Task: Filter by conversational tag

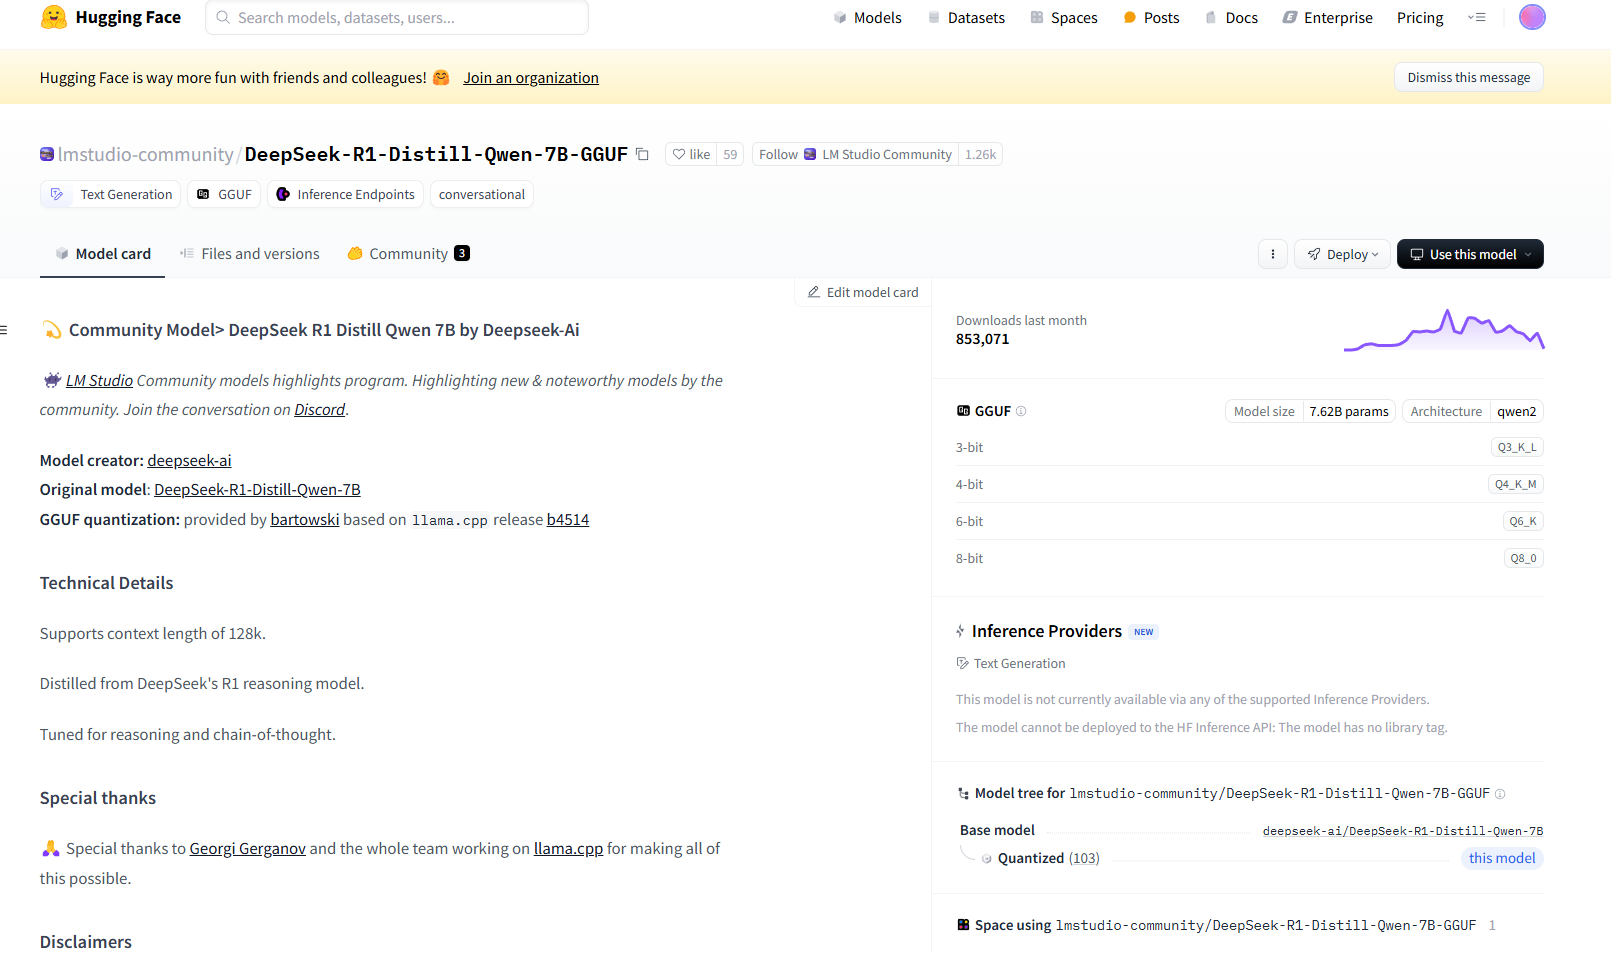Action: point(481,194)
